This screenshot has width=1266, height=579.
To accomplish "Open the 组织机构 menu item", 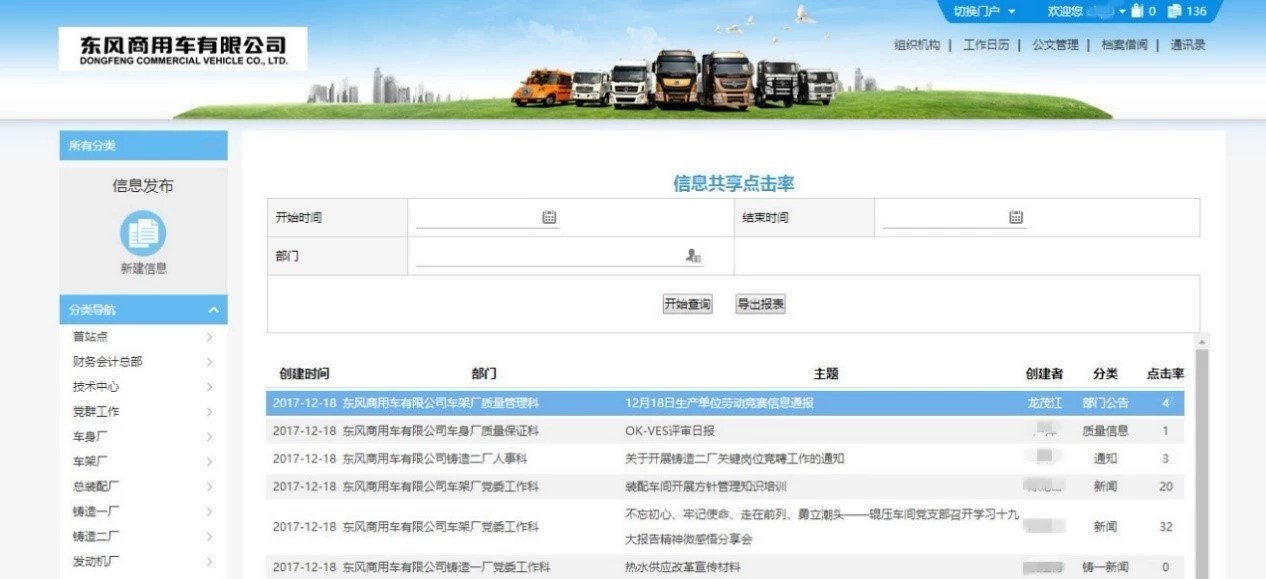I will tap(916, 45).
